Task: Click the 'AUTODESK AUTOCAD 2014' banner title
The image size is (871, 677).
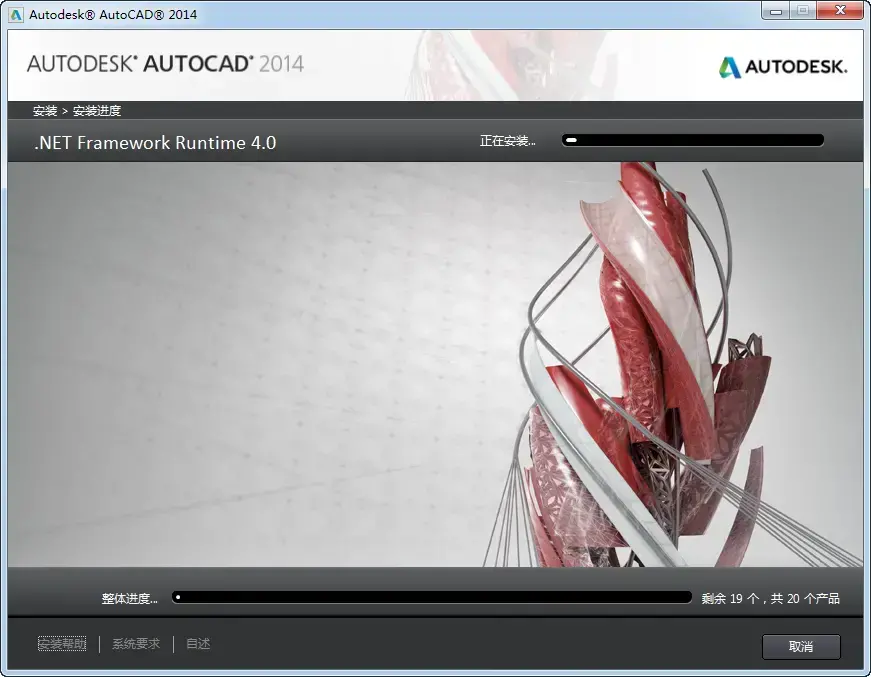Action: coord(165,64)
